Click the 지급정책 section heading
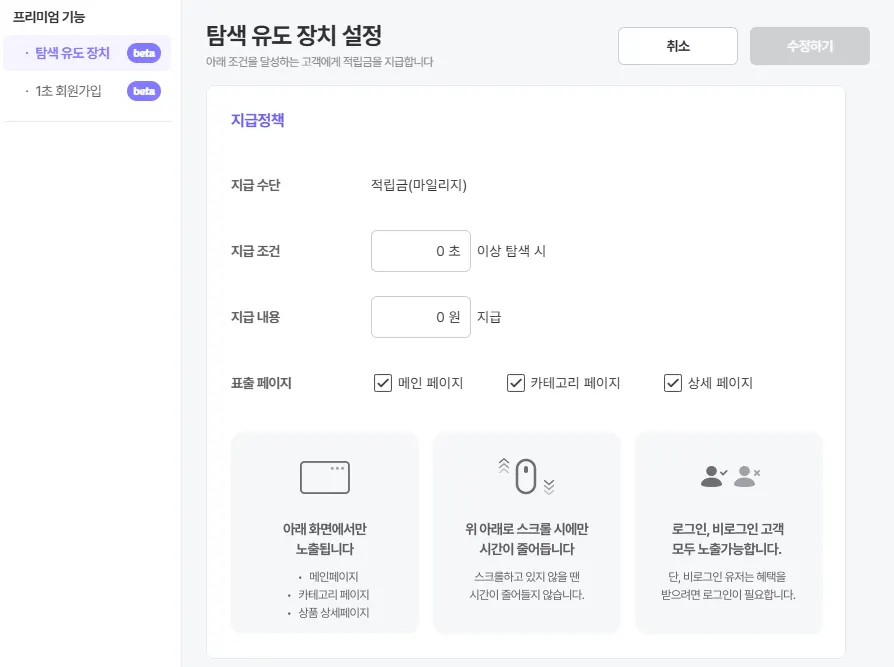The height and width of the screenshot is (667, 894). (258, 120)
